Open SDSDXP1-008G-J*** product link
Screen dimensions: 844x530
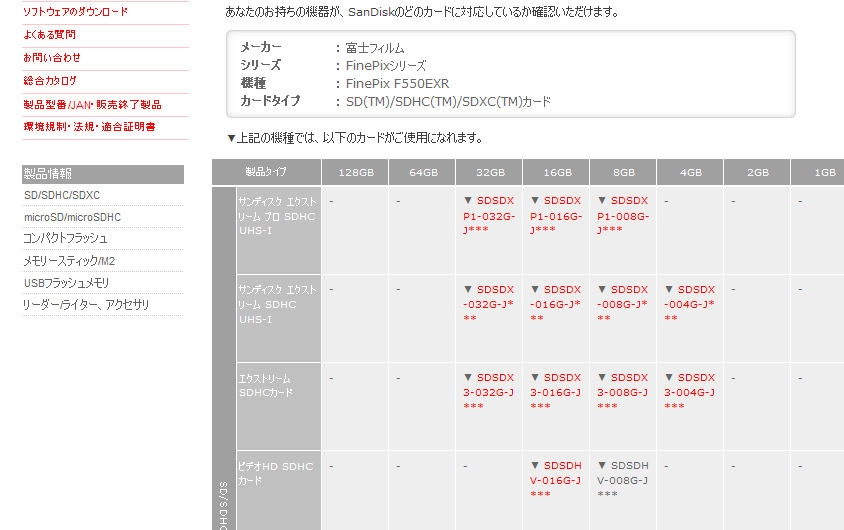point(623,215)
